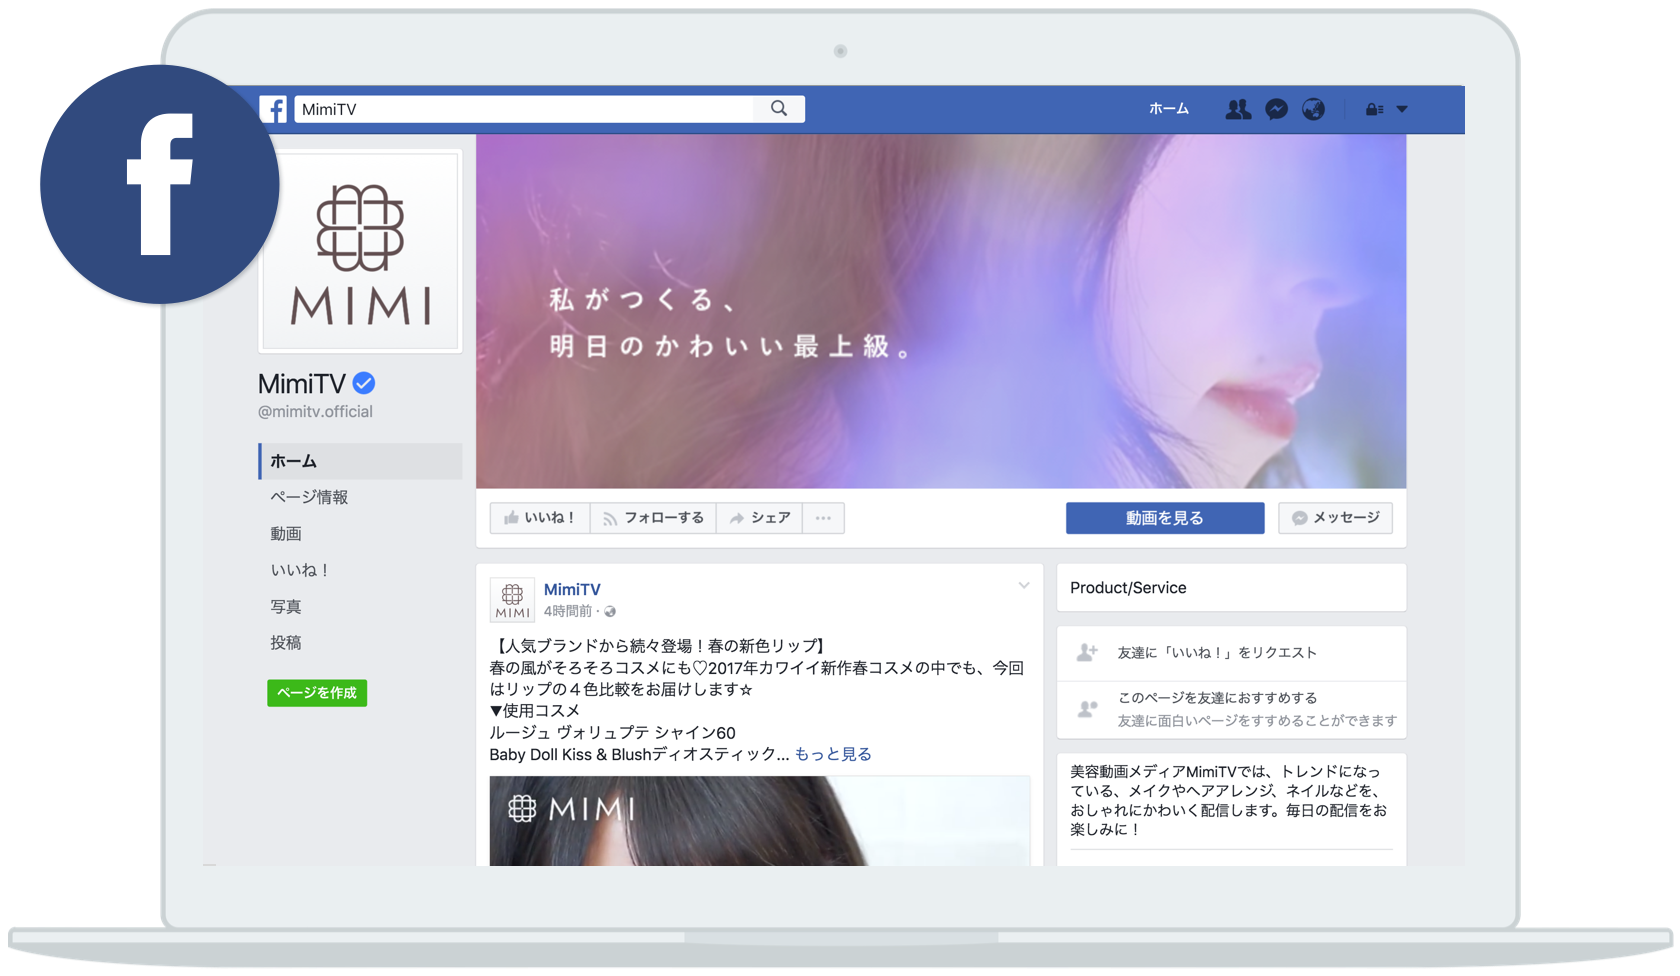Click the page description text about 美容動画メディア
The height and width of the screenshot is (976, 1680).
click(x=1230, y=800)
